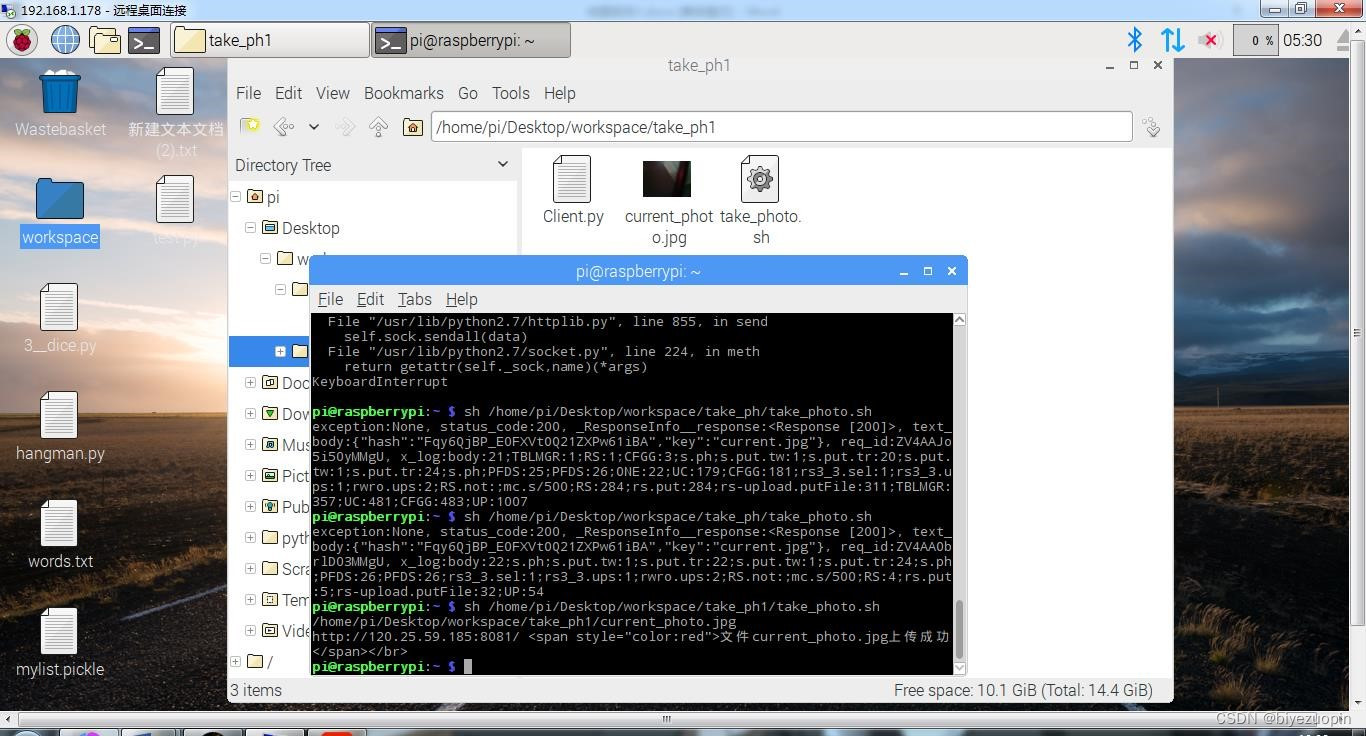The height and width of the screenshot is (736, 1366).
Task: Expand the highlighted folder in directory tree
Action: click(x=280, y=351)
